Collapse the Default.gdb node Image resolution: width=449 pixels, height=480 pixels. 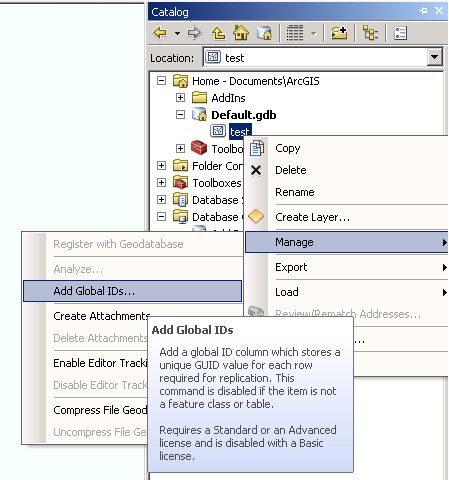[180, 115]
